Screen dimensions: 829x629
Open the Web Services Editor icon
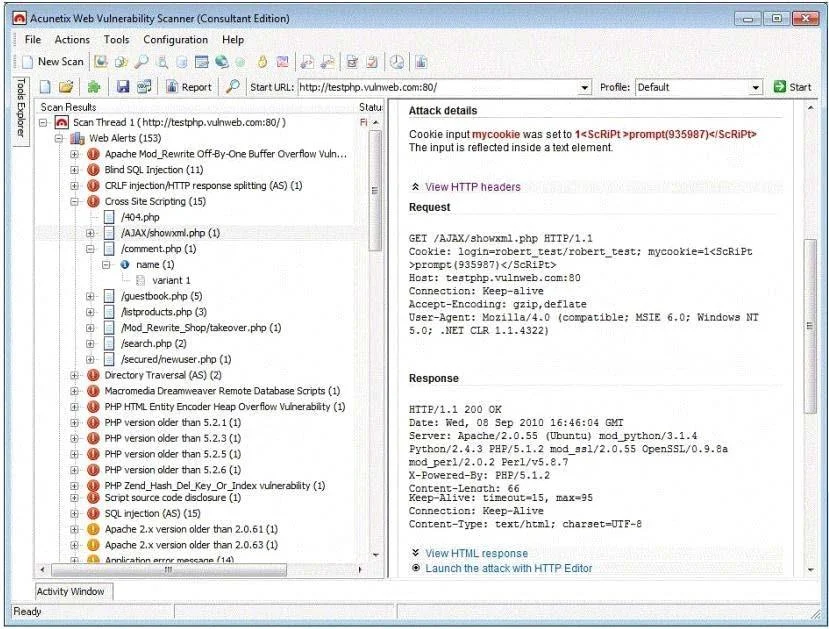pyautogui.click(x=328, y=62)
